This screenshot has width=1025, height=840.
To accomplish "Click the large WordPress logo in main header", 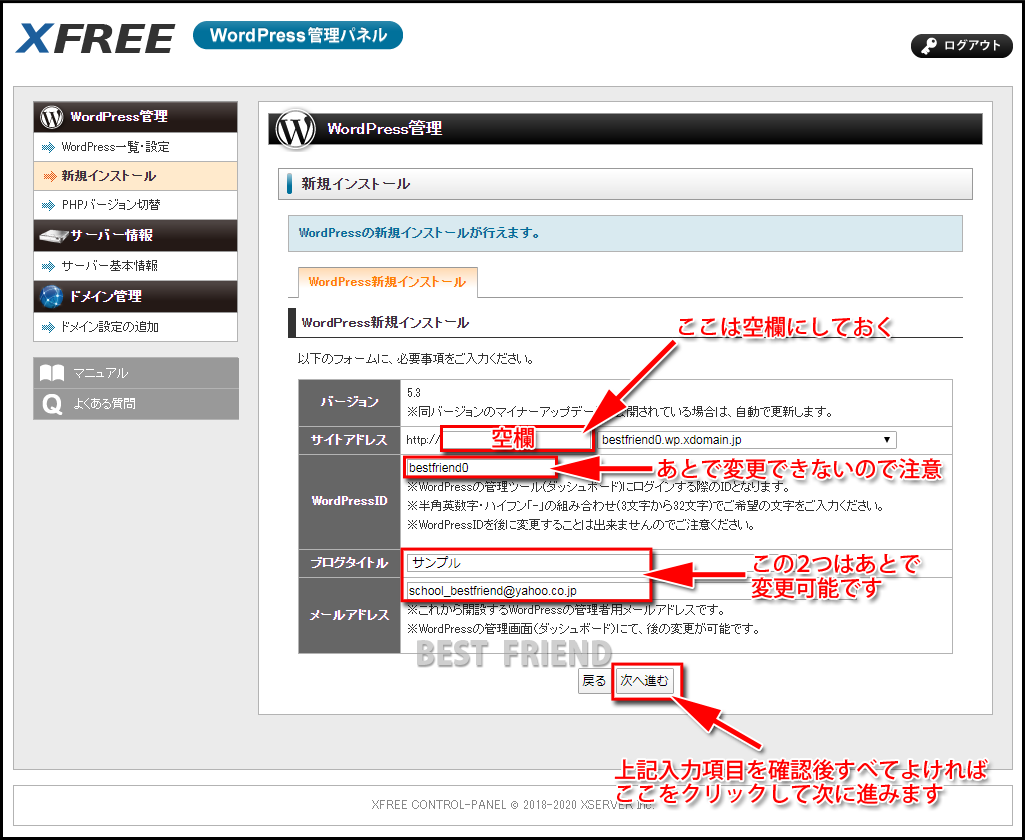I will point(295,129).
